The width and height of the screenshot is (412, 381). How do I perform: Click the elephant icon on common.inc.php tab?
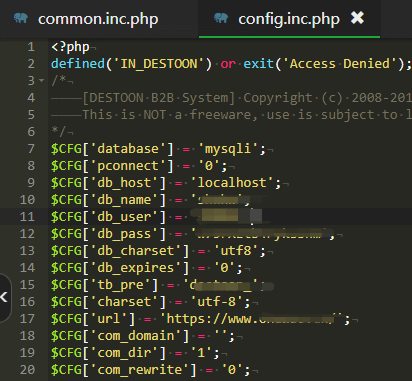pos(21,18)
